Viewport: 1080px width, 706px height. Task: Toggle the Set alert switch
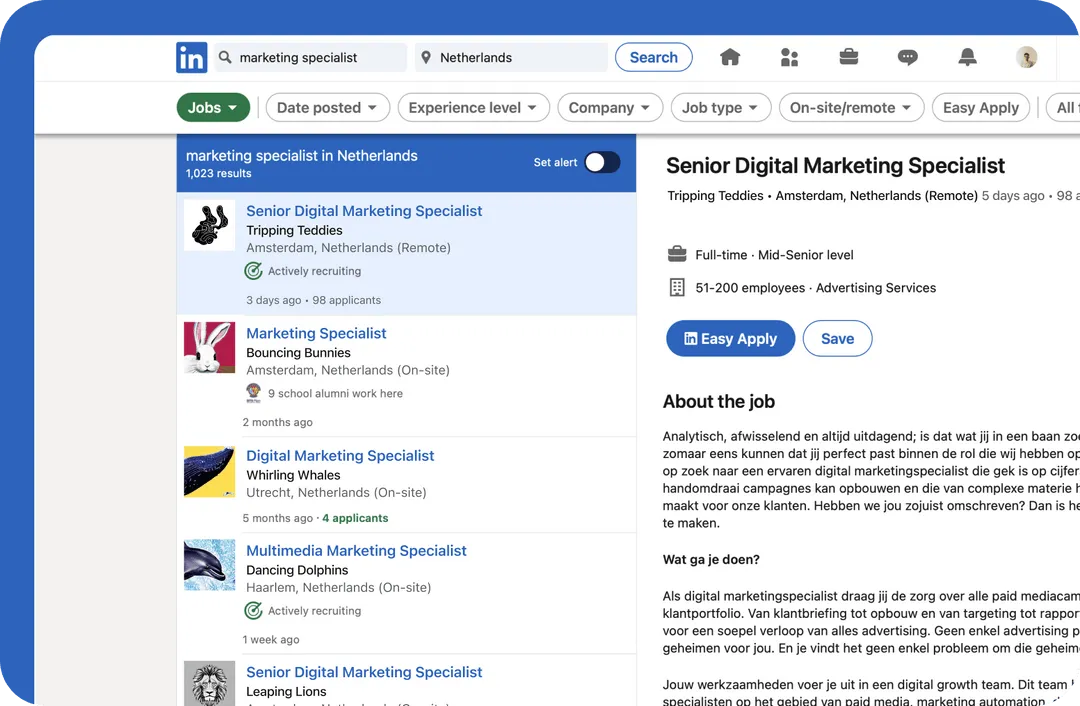(602, 163)
